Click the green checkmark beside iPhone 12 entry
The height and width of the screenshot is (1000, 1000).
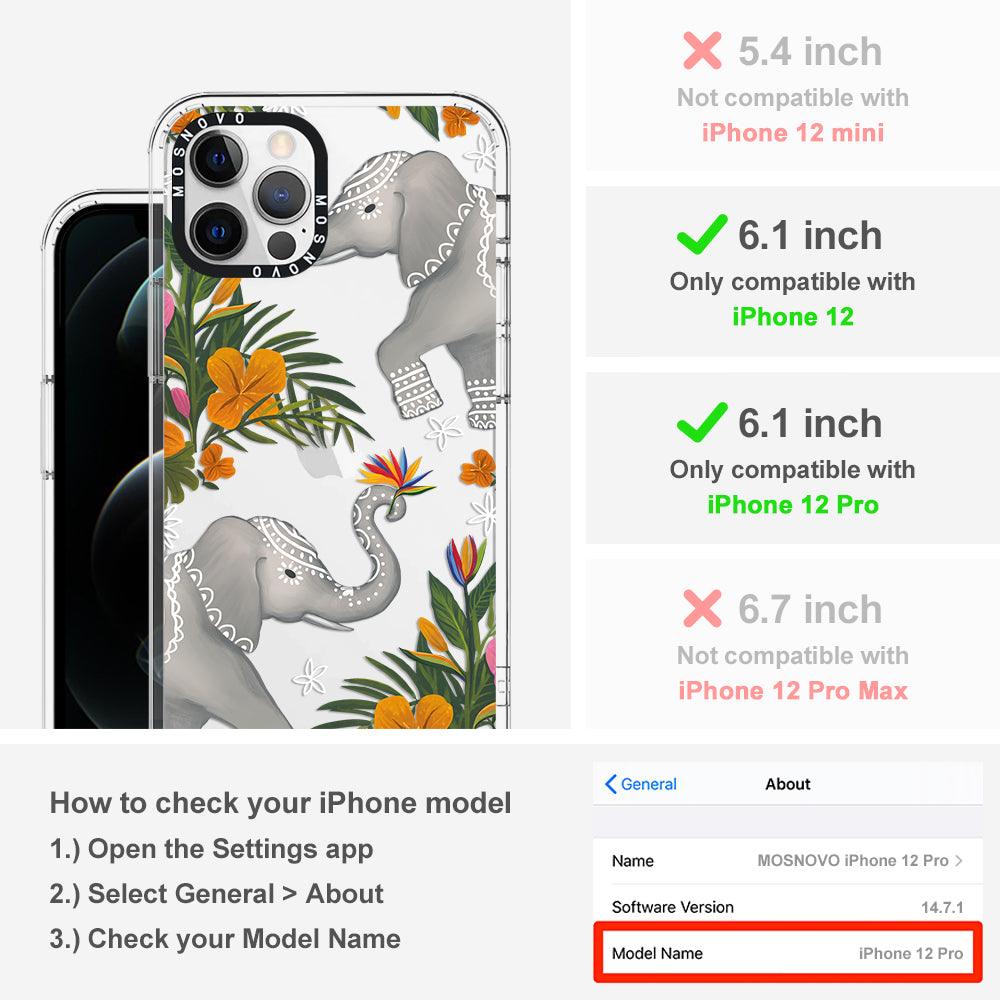702,234
